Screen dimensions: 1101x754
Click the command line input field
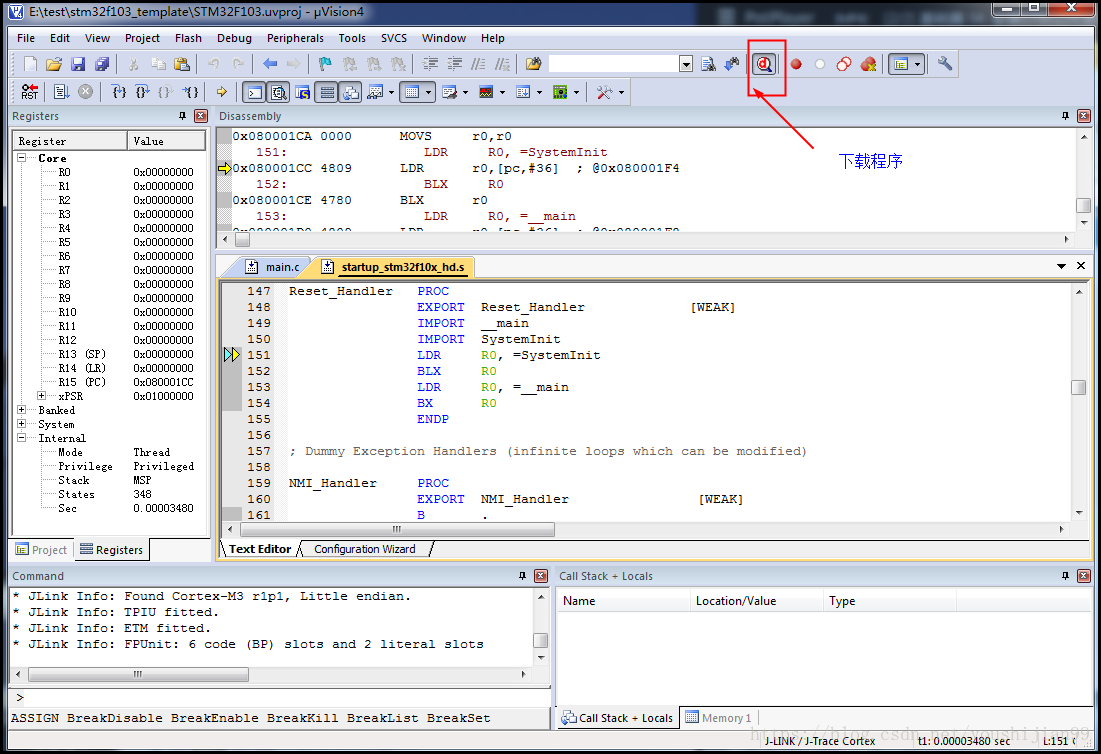click(x=280, y=697)
